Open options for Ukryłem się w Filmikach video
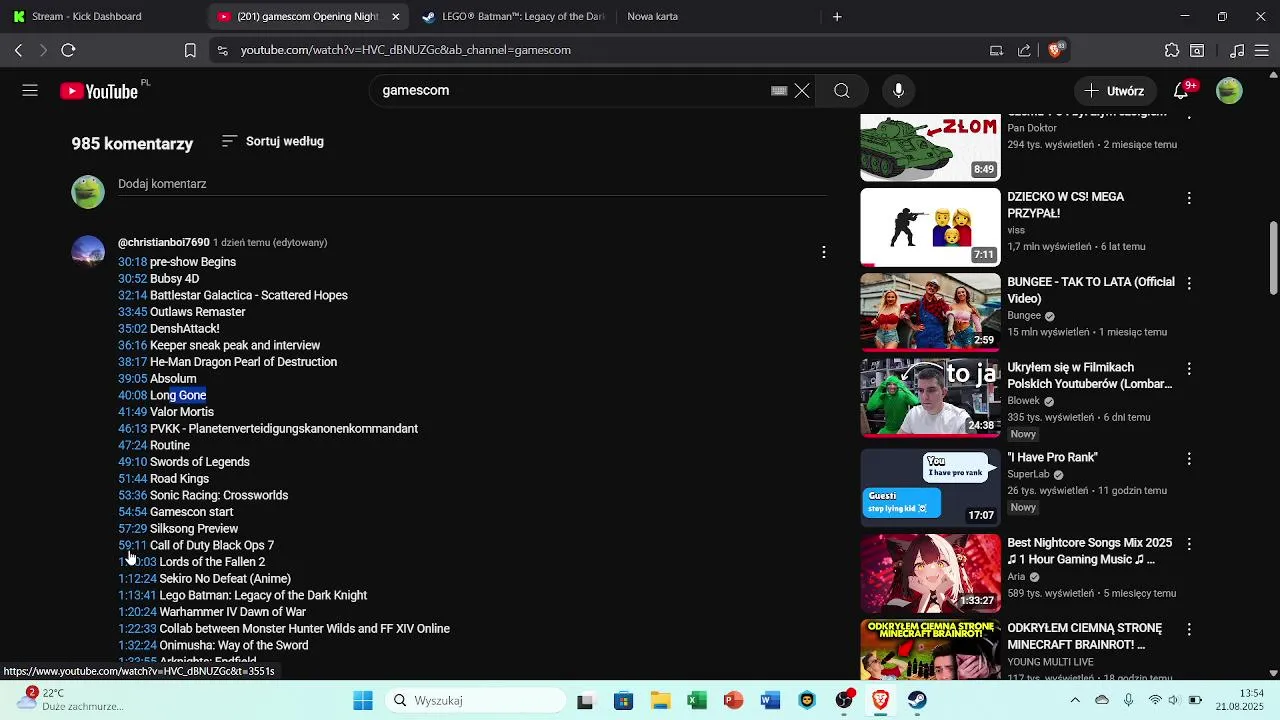This screenshot has width=1280, height=720. (x=1189, y=370)
